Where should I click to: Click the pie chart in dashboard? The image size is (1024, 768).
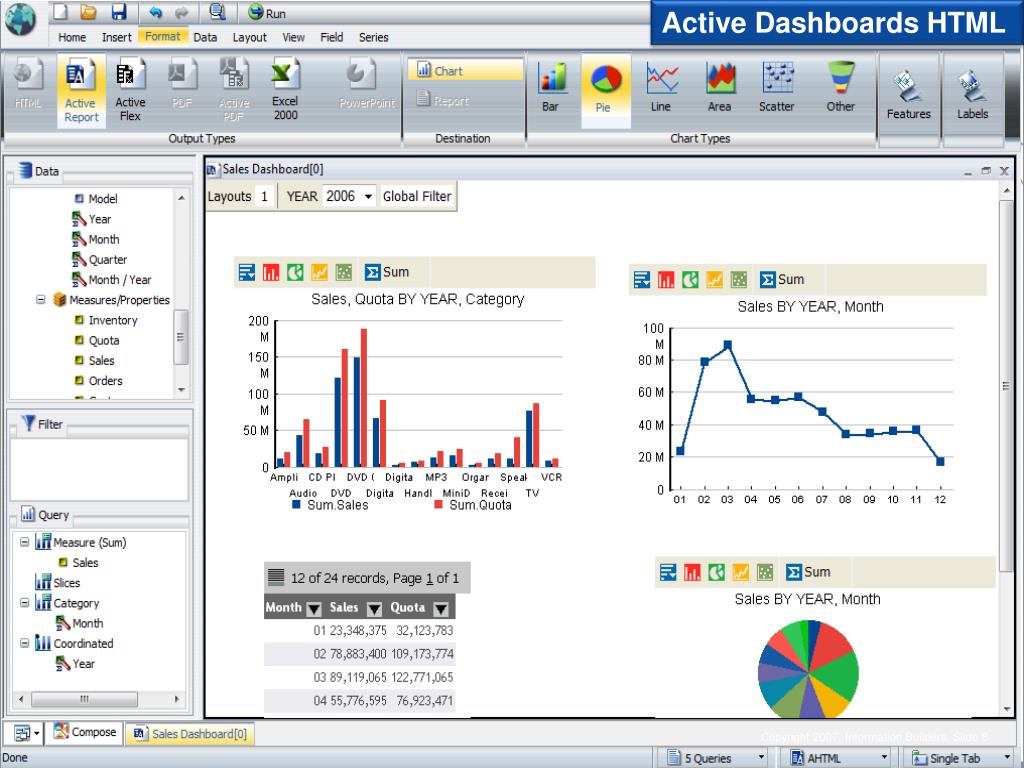point(808,670)
